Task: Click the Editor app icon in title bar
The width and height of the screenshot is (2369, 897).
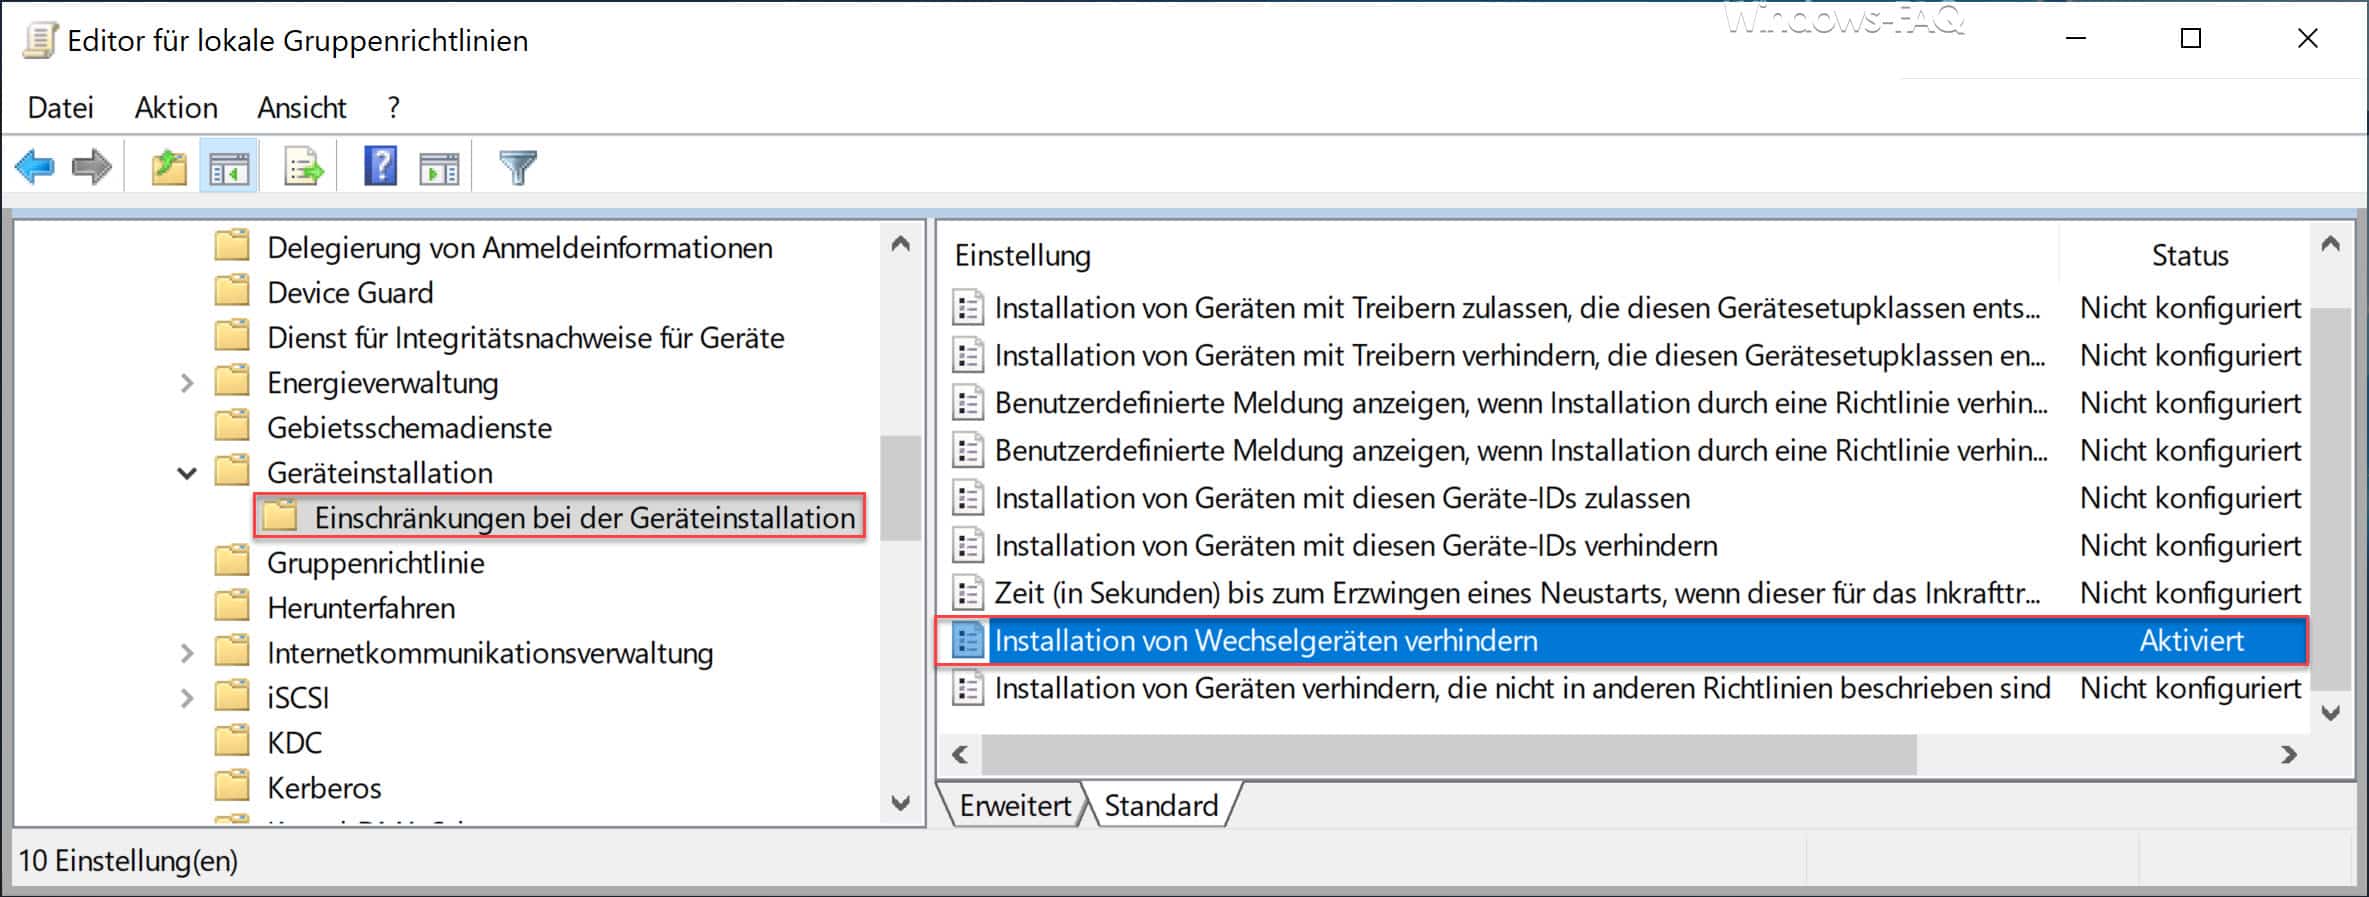Action: tap(40, 41)
